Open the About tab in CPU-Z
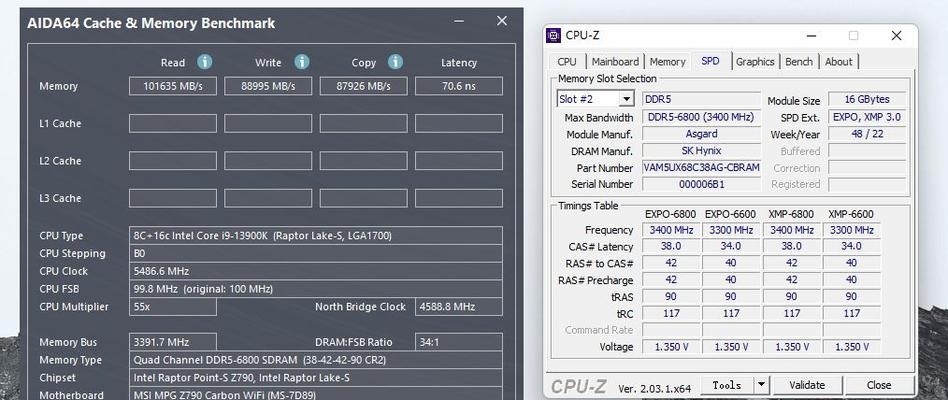This screenshot has height=400, width=948. (x=839, y=62)
